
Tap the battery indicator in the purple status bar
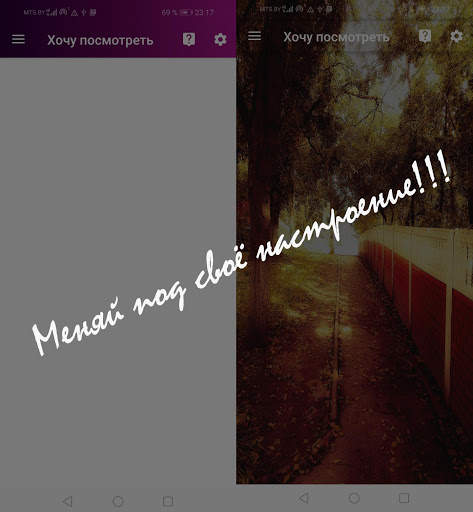coord(186,13)
